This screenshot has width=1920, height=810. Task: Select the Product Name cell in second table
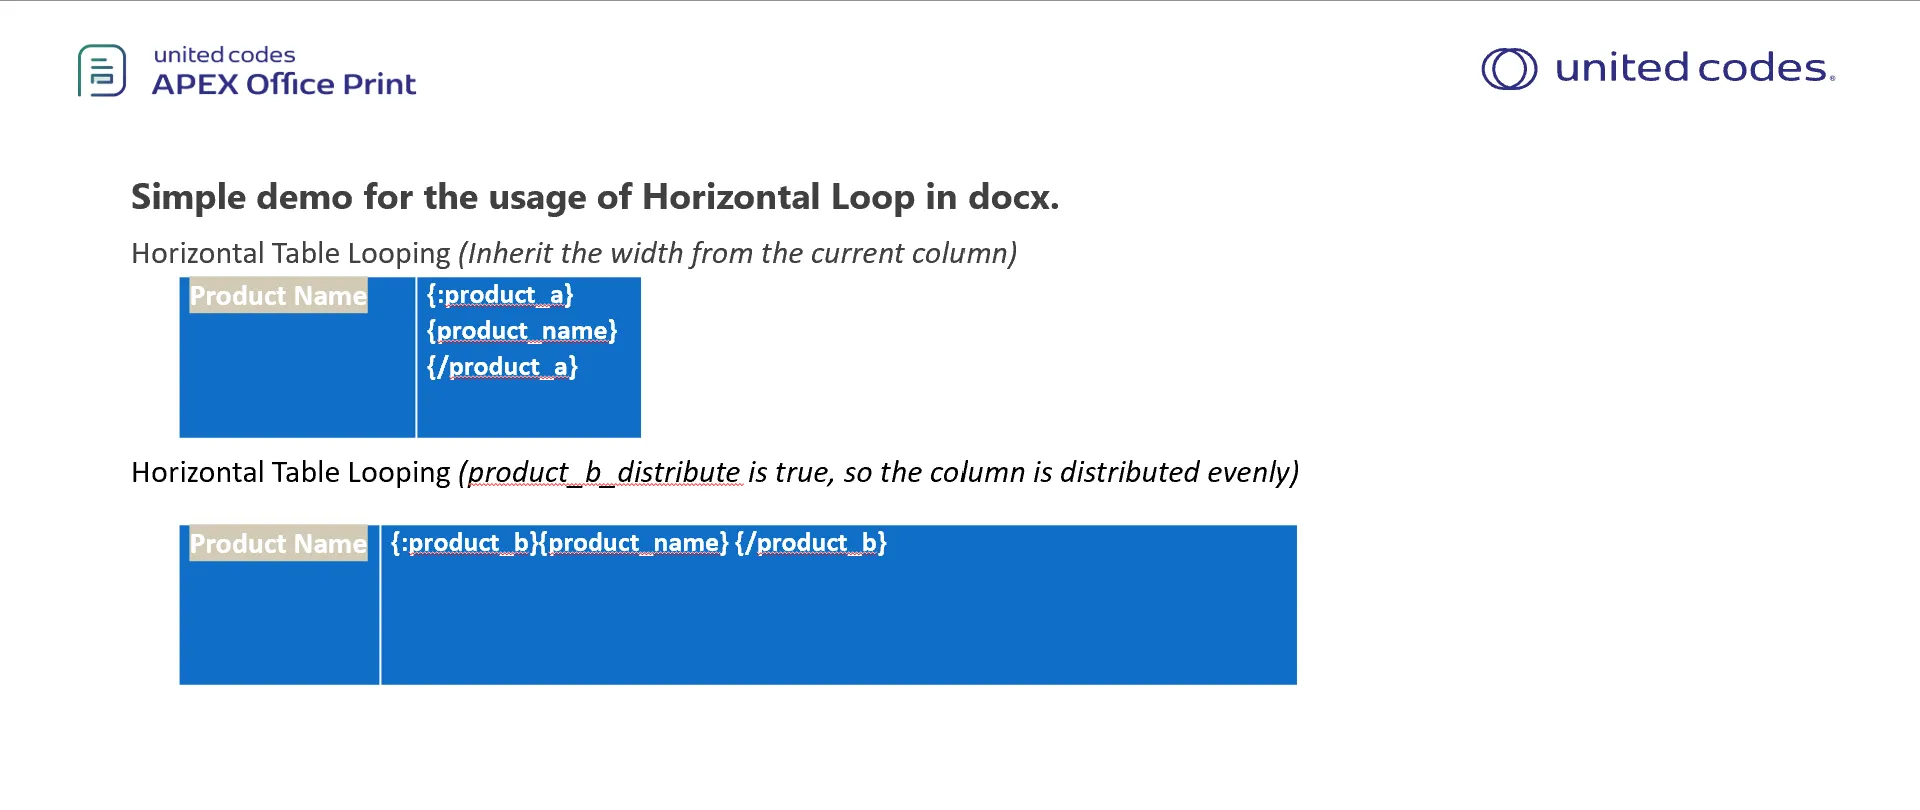pos(279,605)
